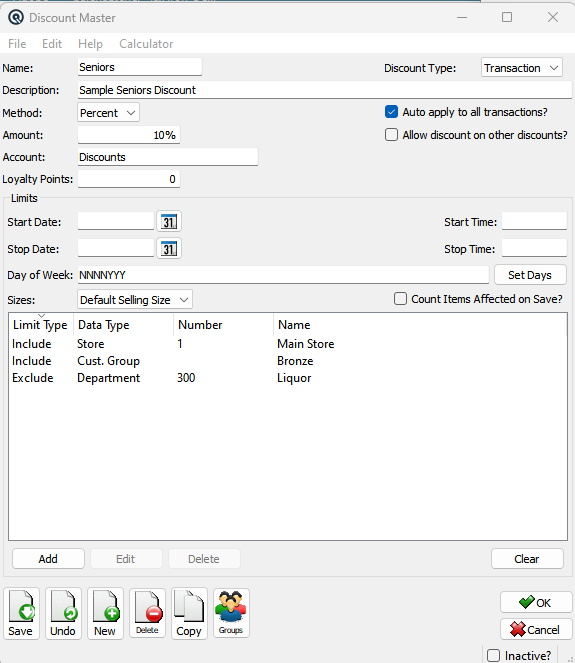Click the Add limit button
This screenshot has height=663, width=575.
click(48, 559)
